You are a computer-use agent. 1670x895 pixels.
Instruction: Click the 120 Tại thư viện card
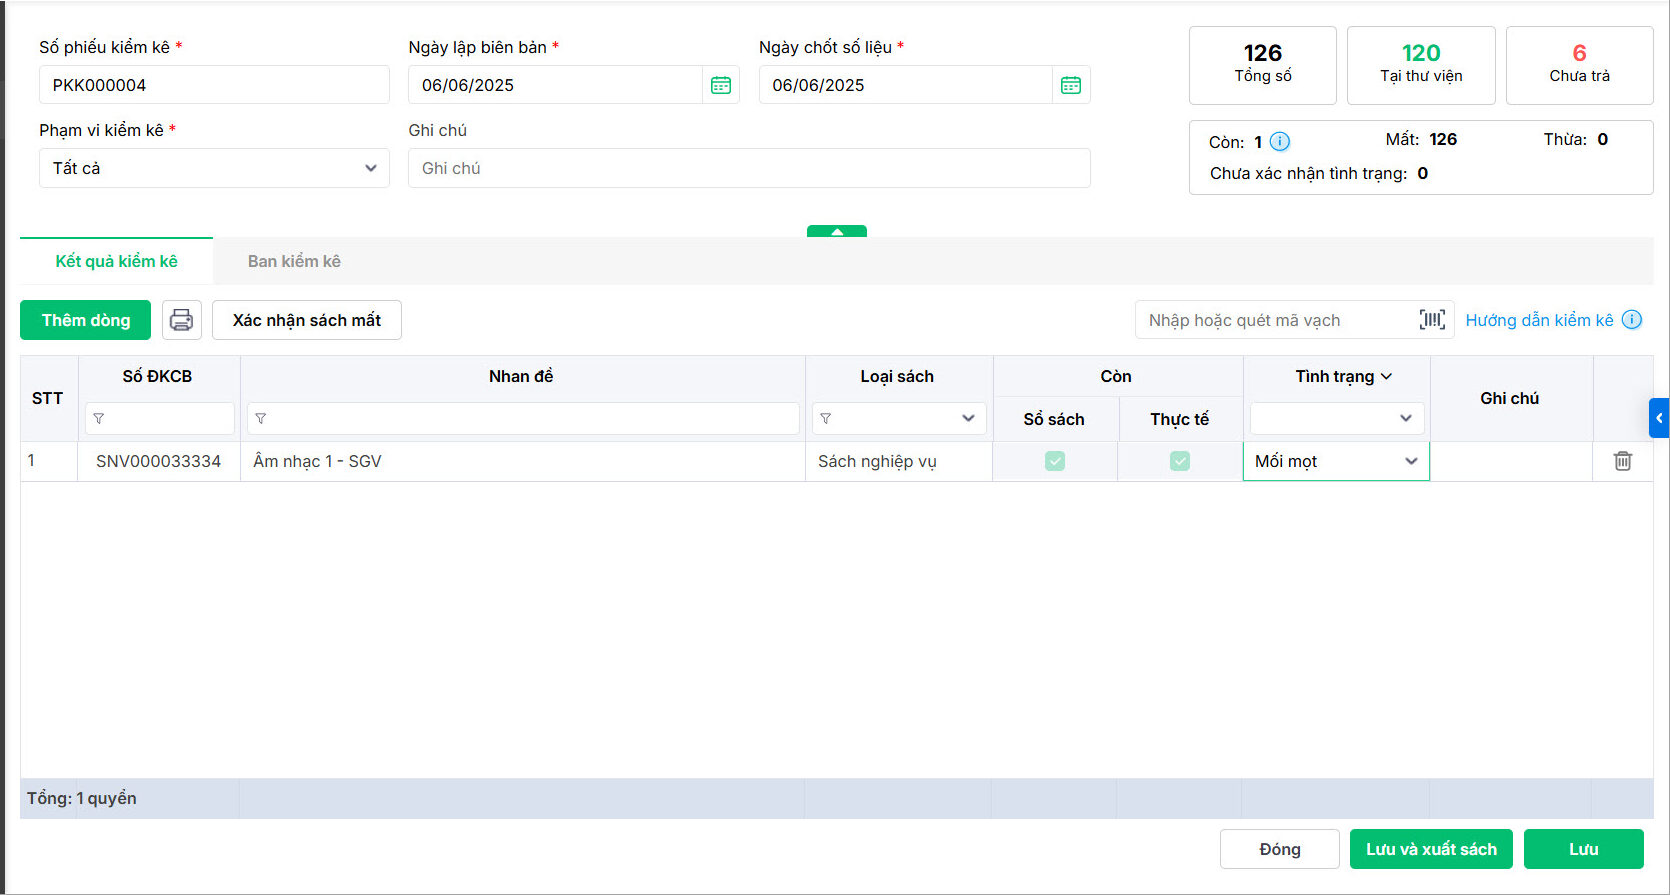click(1421, 65)
